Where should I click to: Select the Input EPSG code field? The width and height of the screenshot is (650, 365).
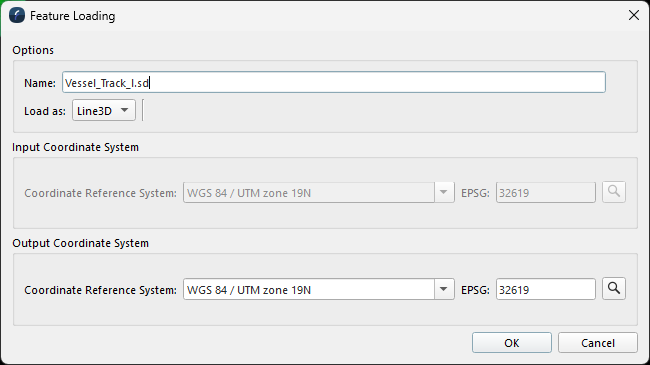[546, 192]
